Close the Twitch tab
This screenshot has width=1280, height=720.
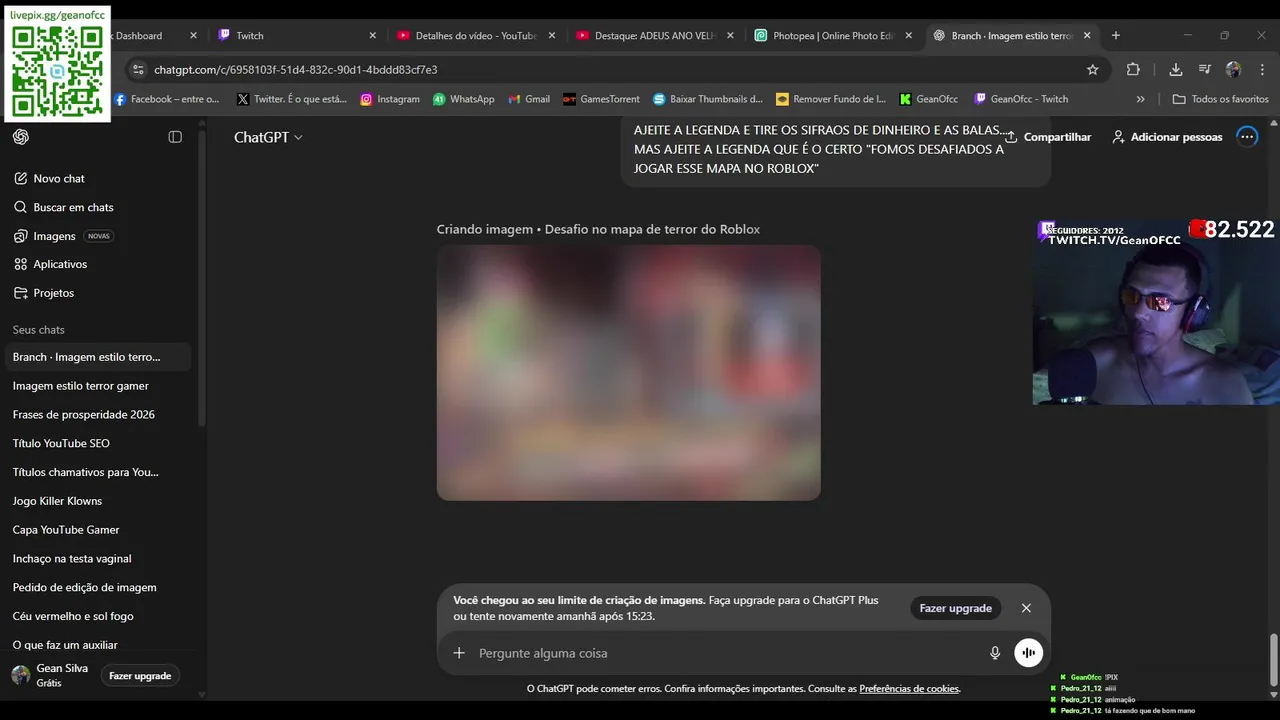(x=373, y=35)
